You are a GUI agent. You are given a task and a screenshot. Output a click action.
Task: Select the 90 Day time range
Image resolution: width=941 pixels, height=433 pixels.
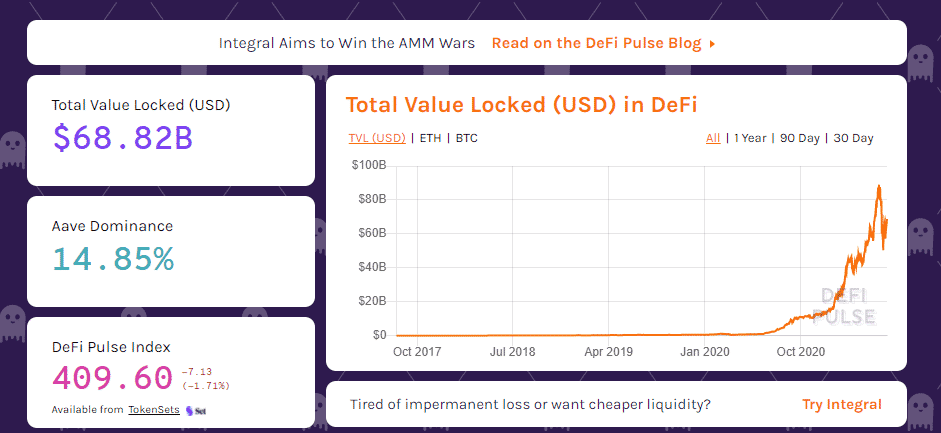click(x=800, y=138)
